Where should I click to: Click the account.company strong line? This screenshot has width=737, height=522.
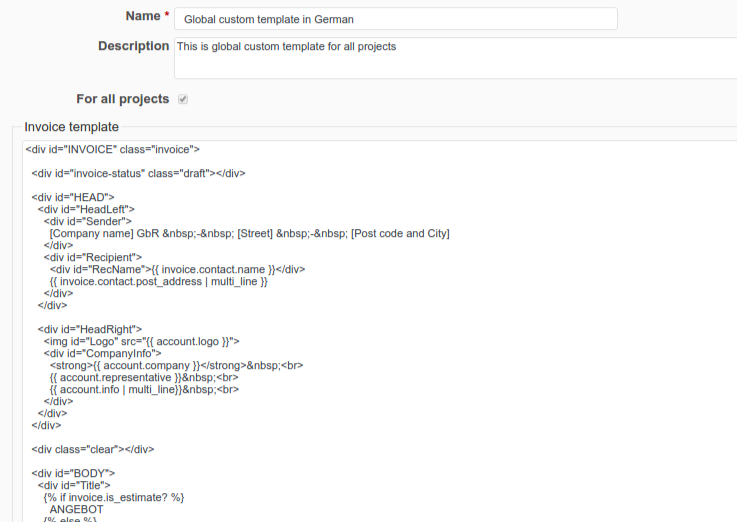175,365
